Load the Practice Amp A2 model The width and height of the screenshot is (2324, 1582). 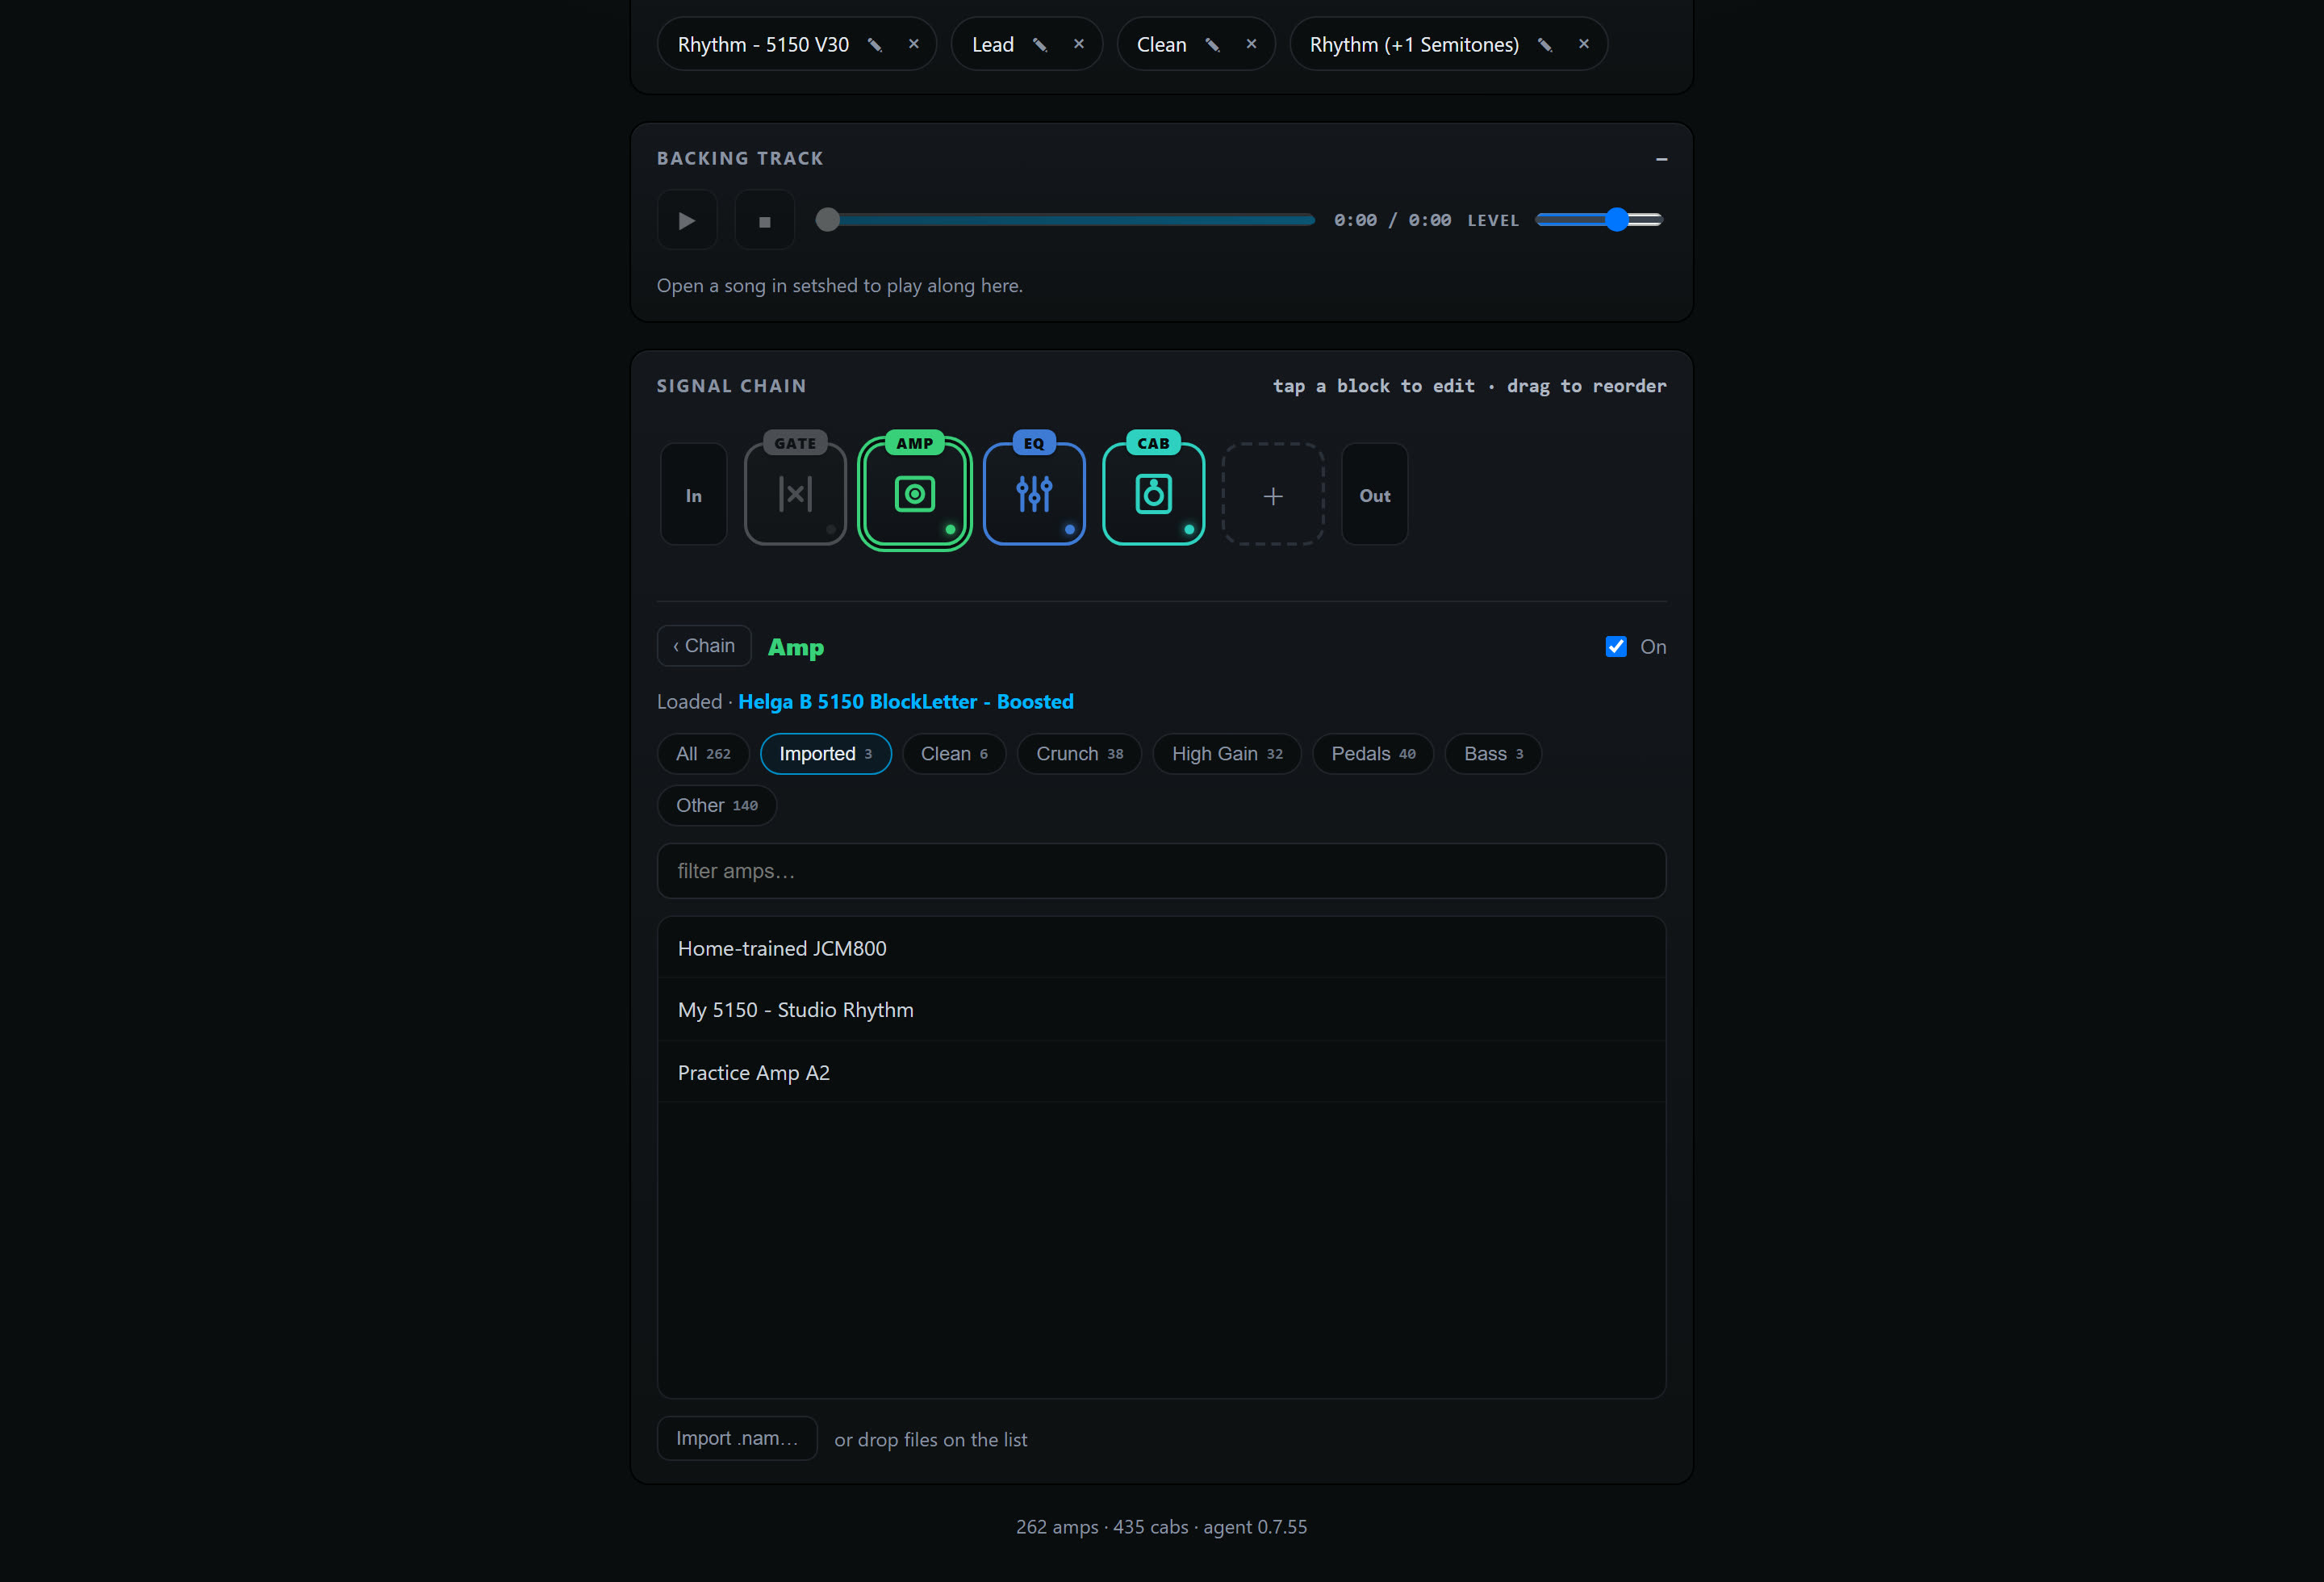point(1161,1072)
